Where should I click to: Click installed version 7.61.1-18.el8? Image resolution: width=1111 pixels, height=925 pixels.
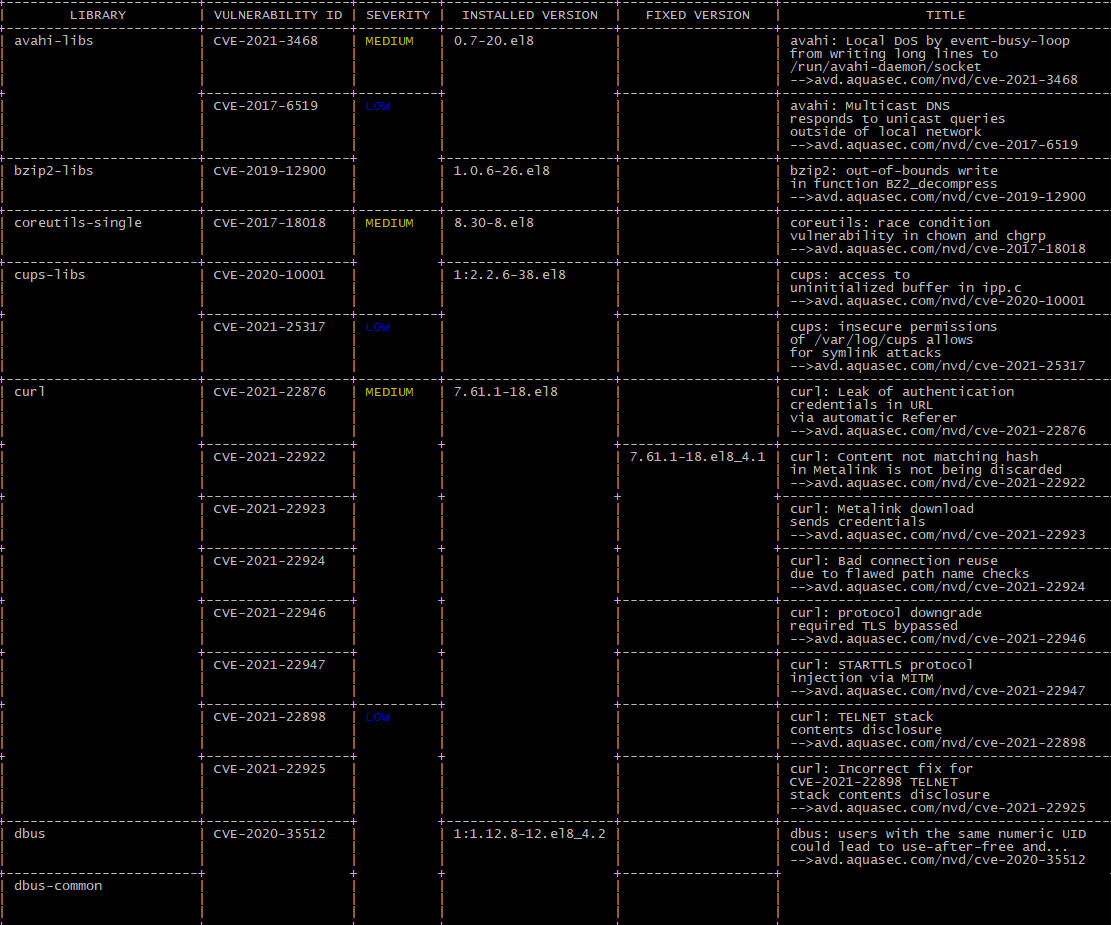(x=506, y=391)
